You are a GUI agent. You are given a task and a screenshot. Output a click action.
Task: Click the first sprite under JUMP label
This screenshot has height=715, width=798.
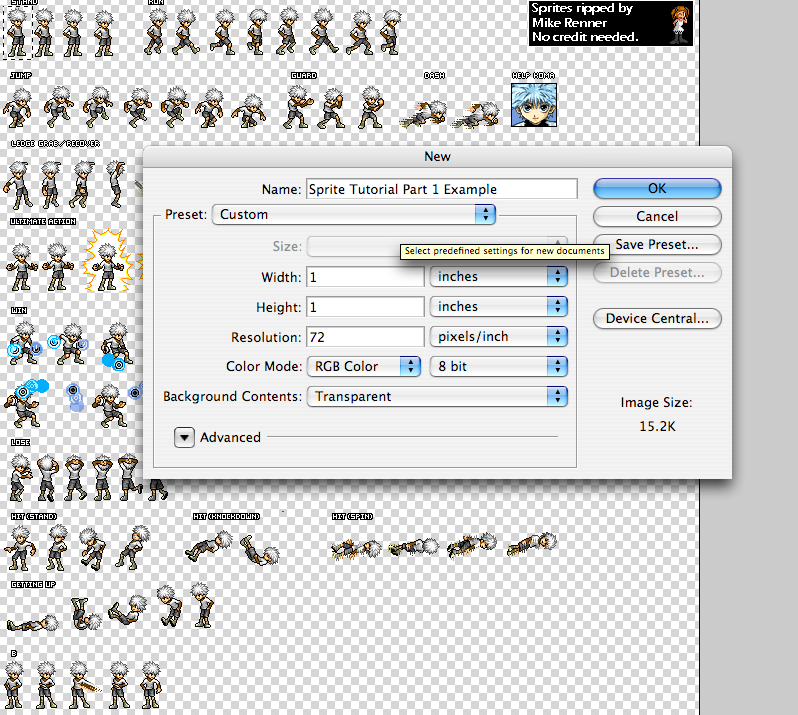coord(18,108)
